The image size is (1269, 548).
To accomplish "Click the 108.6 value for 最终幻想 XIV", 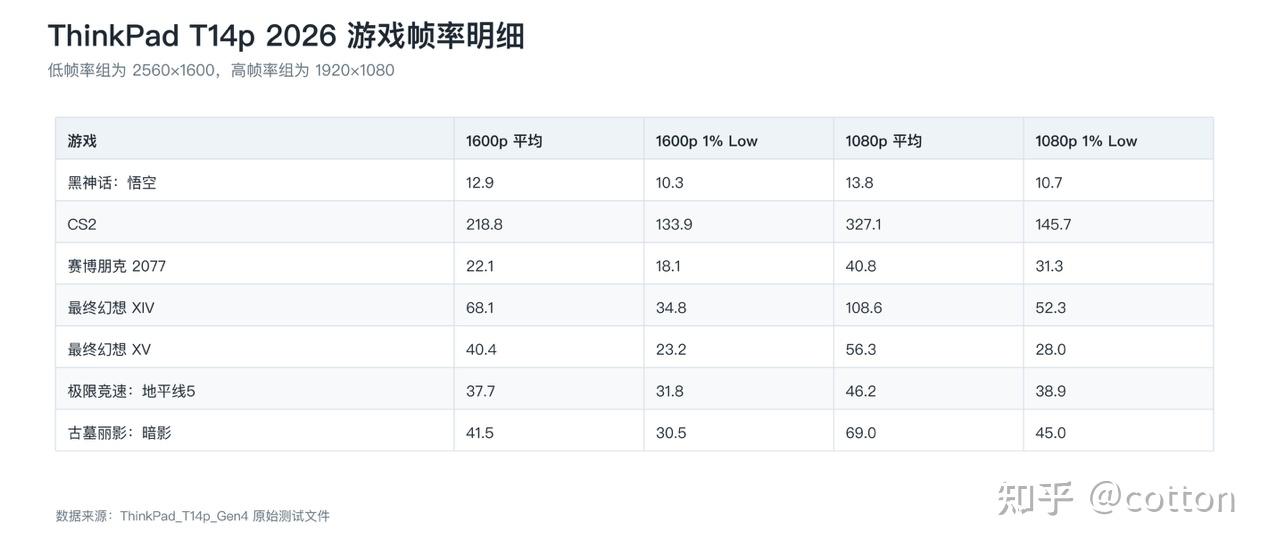I will [x=864, y=308].
